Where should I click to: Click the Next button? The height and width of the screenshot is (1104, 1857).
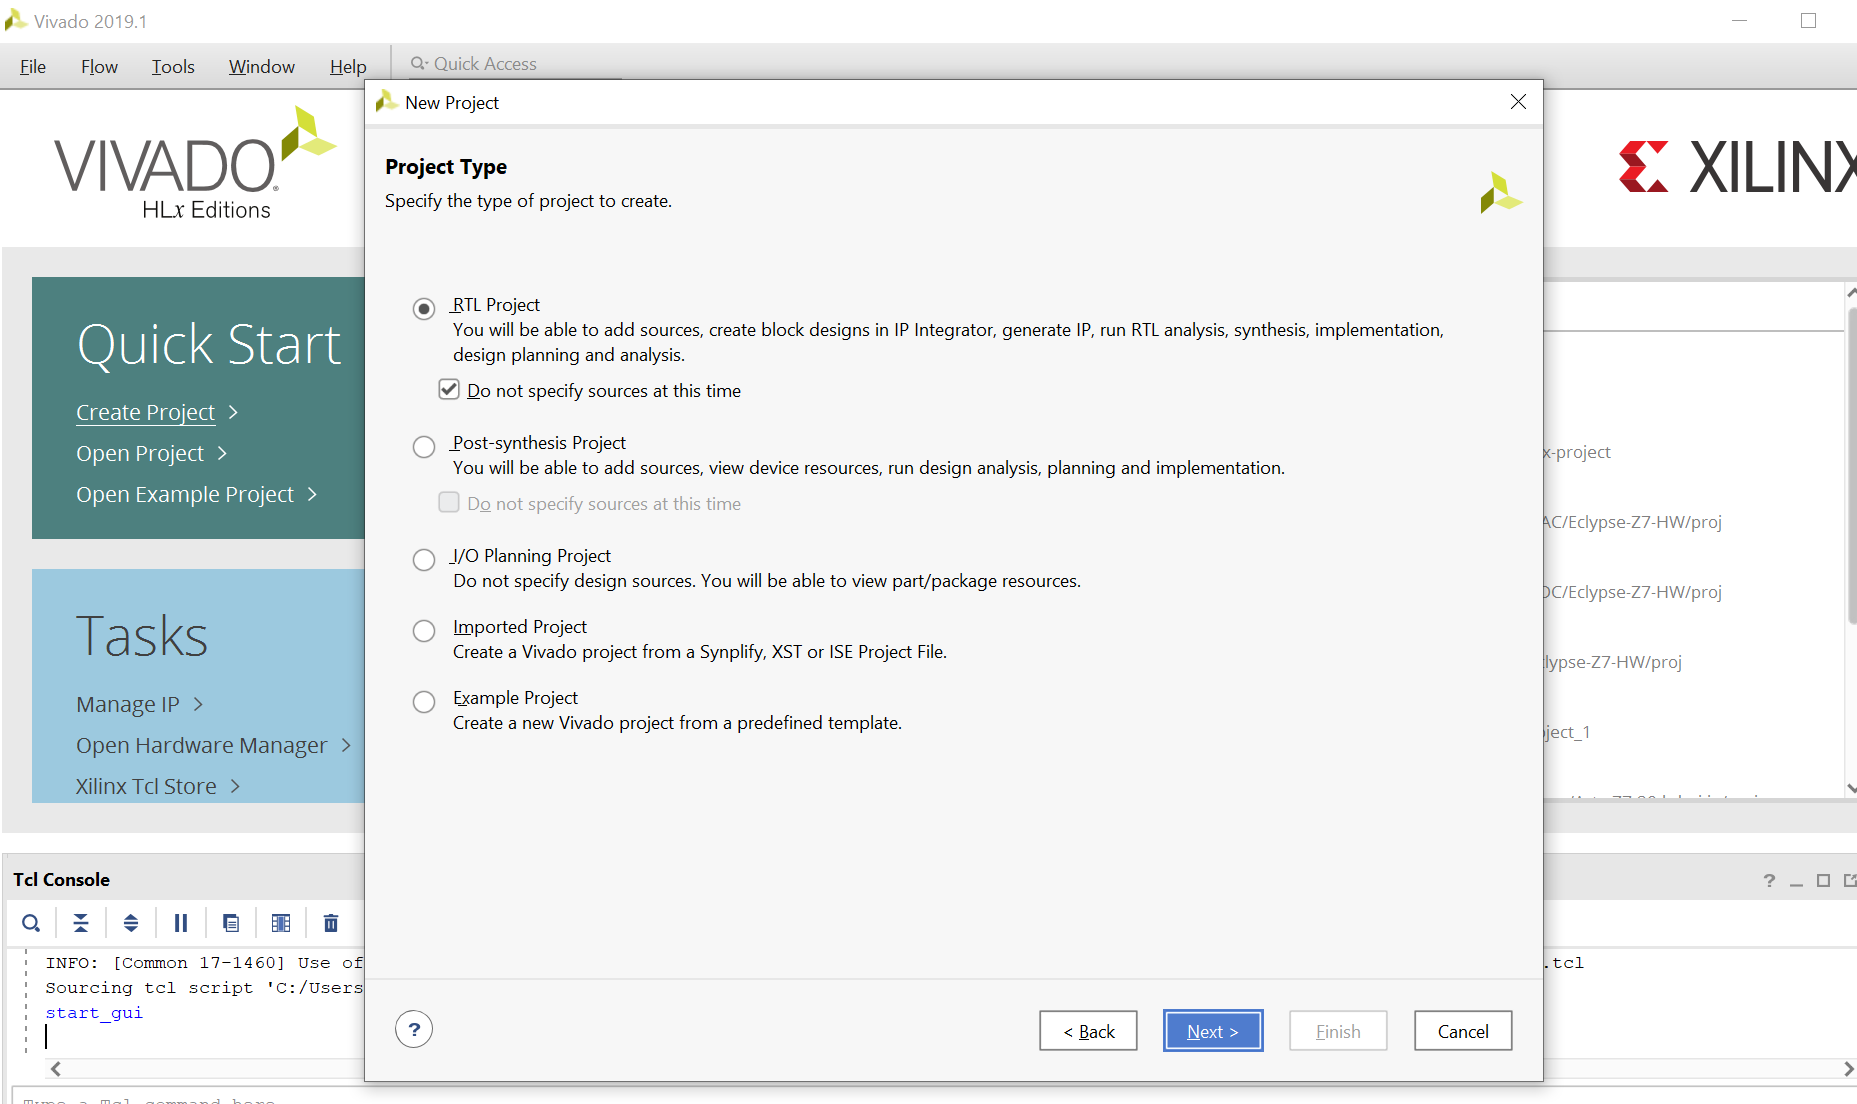(x=1213, y=1031)
